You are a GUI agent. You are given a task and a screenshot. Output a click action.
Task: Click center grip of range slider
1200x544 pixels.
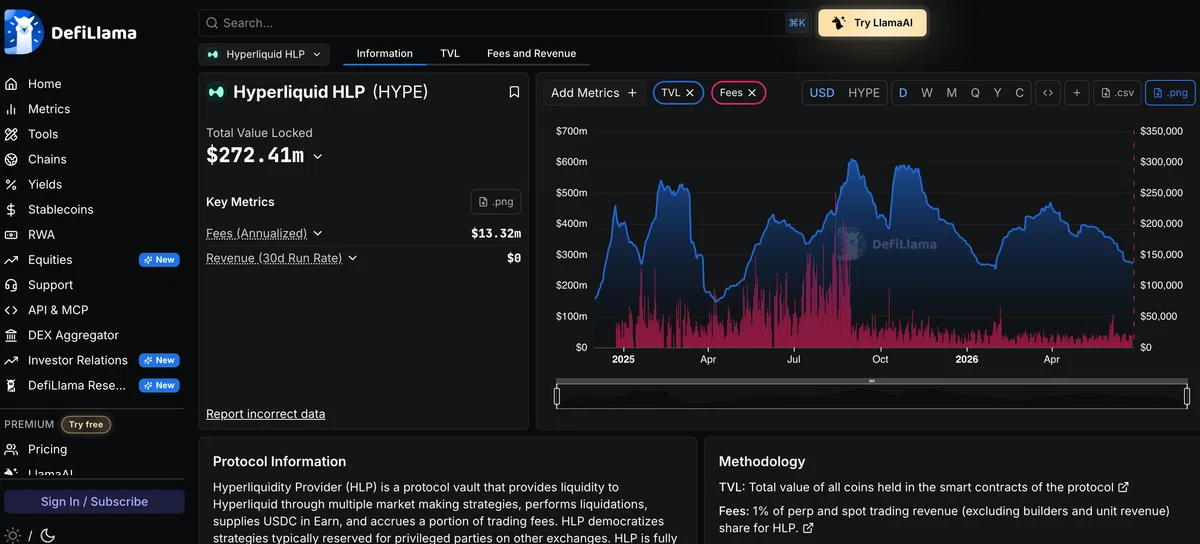pos(872,381)
